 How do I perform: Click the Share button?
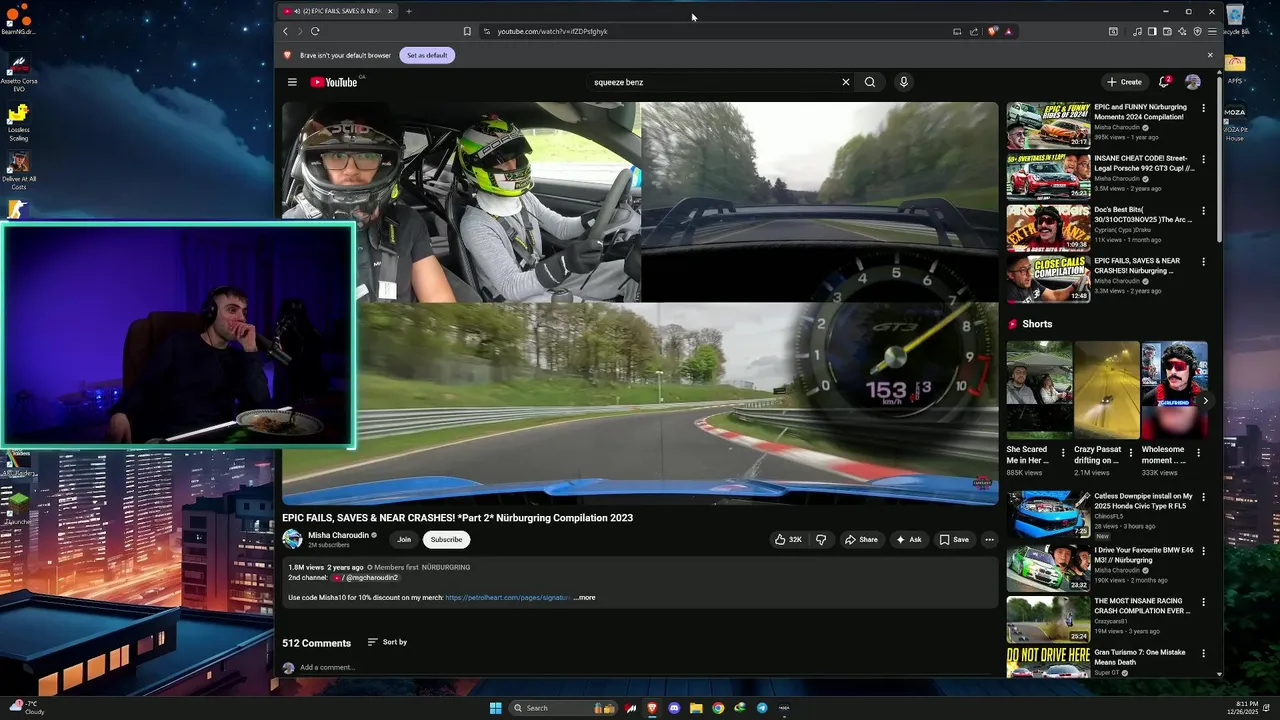pyautogui.click(x=861, y=539)
